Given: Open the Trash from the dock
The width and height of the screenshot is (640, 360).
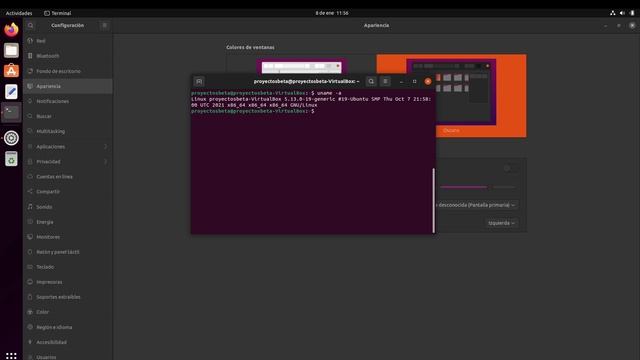Looking at the screenshot, I should 11,159.
